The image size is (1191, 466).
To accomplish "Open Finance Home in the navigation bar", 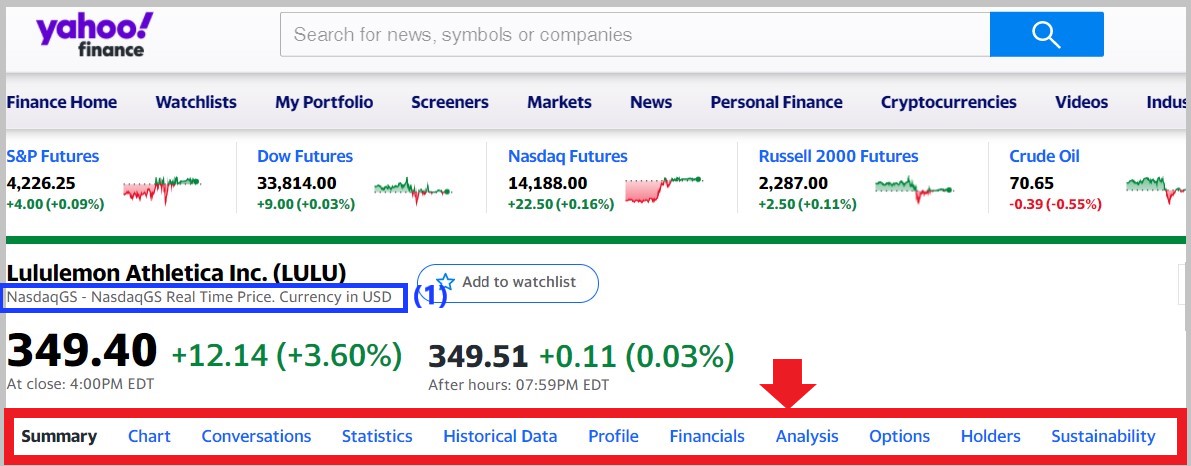I will tap(62, 102).
